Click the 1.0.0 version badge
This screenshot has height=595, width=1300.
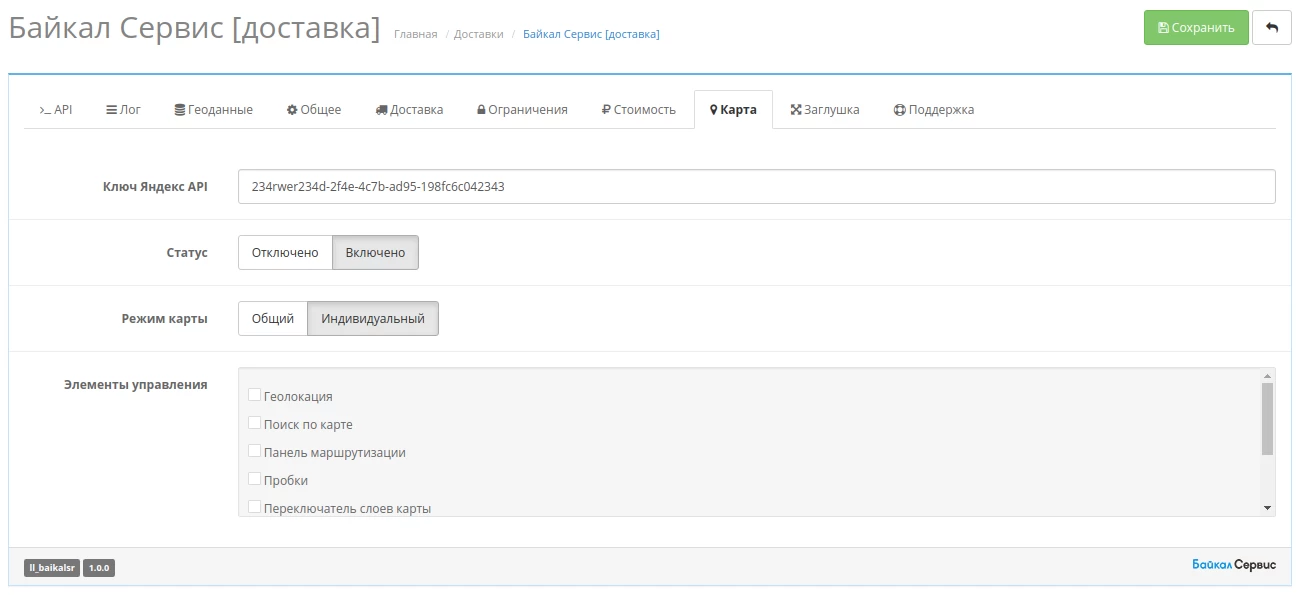(99, 568)
